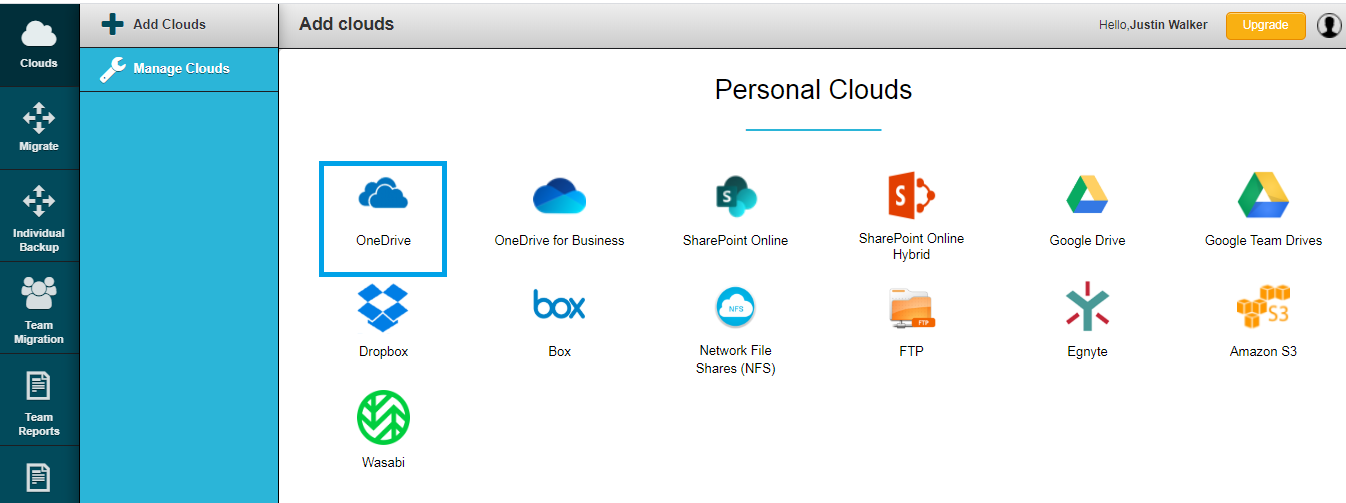Select the Wasabi cloud icon

tap(383, 418)
